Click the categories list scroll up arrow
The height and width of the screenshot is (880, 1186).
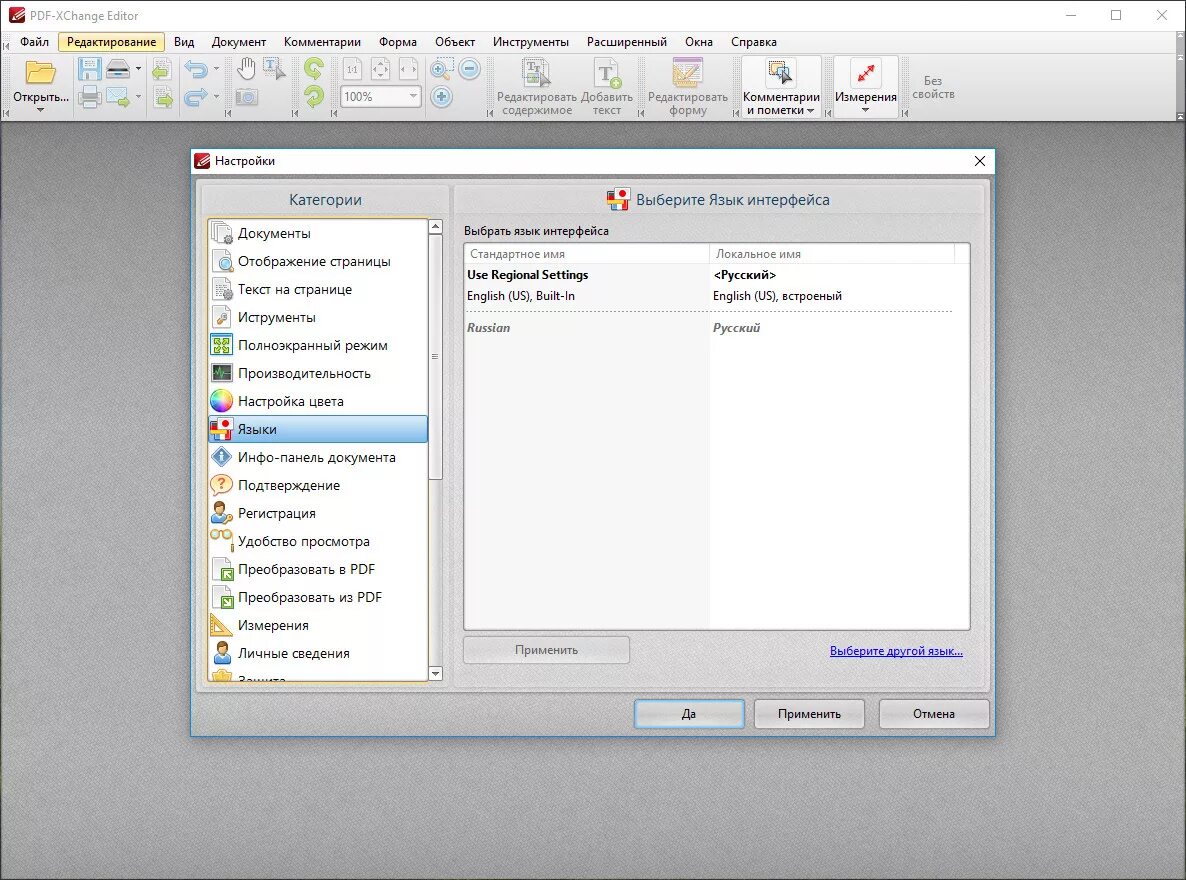(435, 226)
